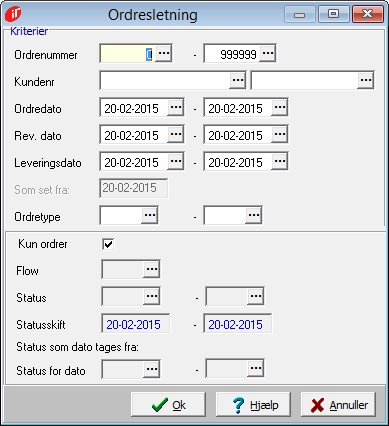Click Statusskift to date field
The width and height of the screenshot is (389, 426).
tap(238, 324)
